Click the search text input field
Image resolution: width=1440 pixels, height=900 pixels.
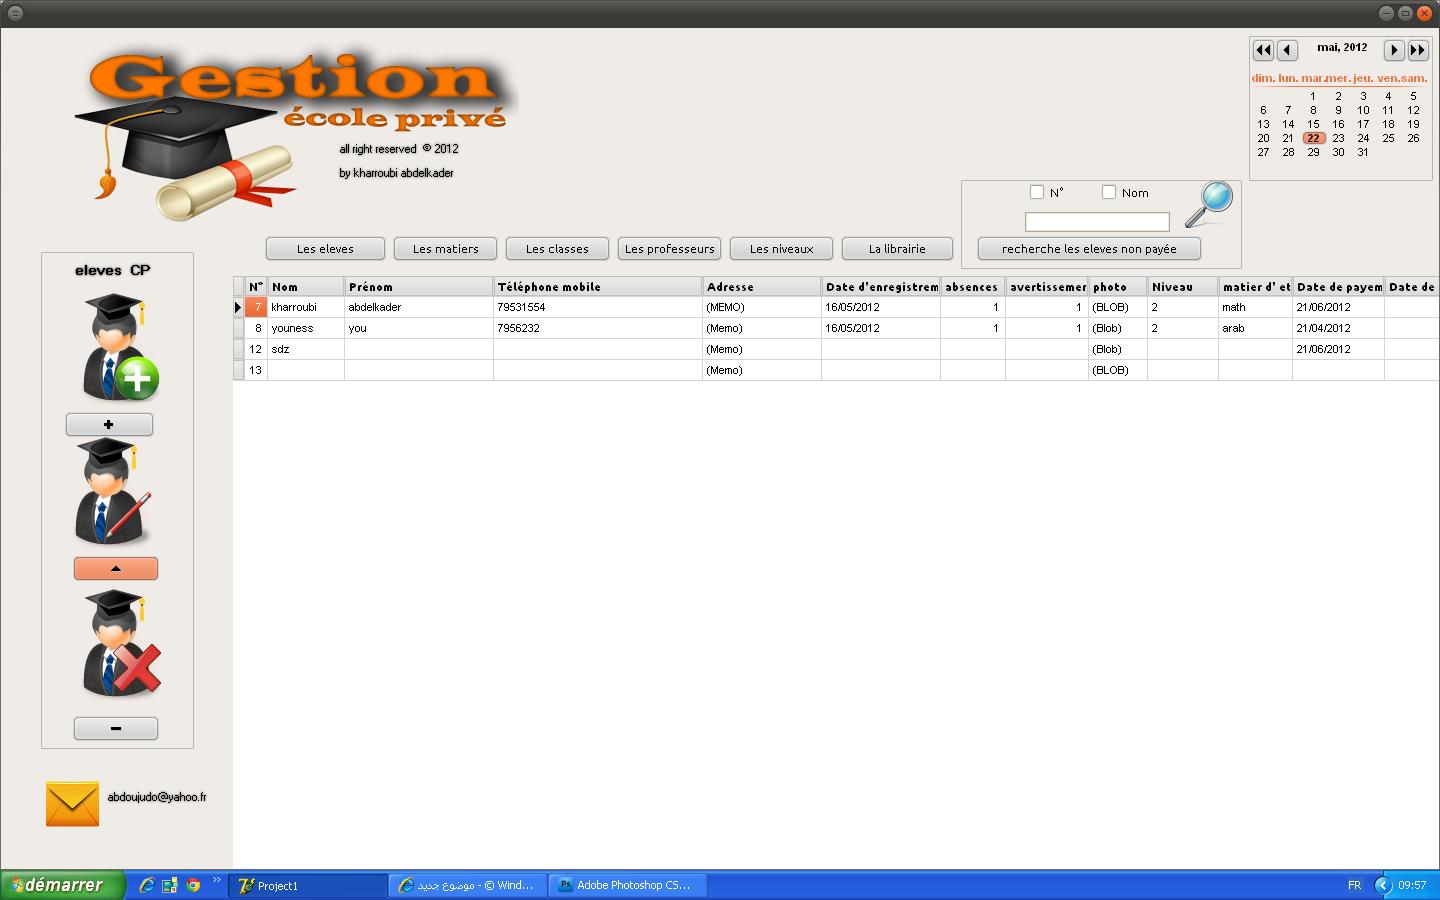click(x=1097, y=222)
